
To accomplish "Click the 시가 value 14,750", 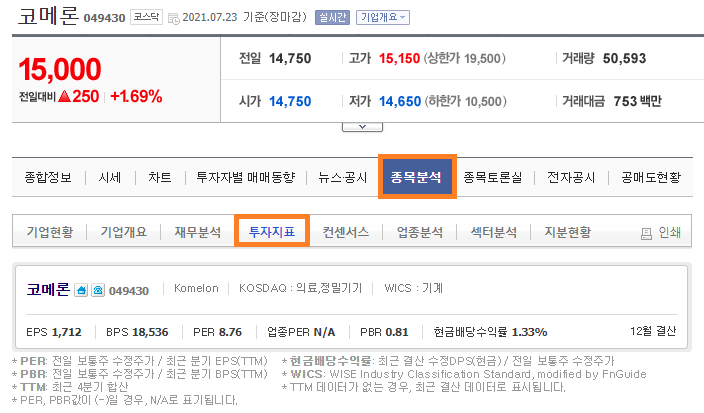I will click(290, 101).
